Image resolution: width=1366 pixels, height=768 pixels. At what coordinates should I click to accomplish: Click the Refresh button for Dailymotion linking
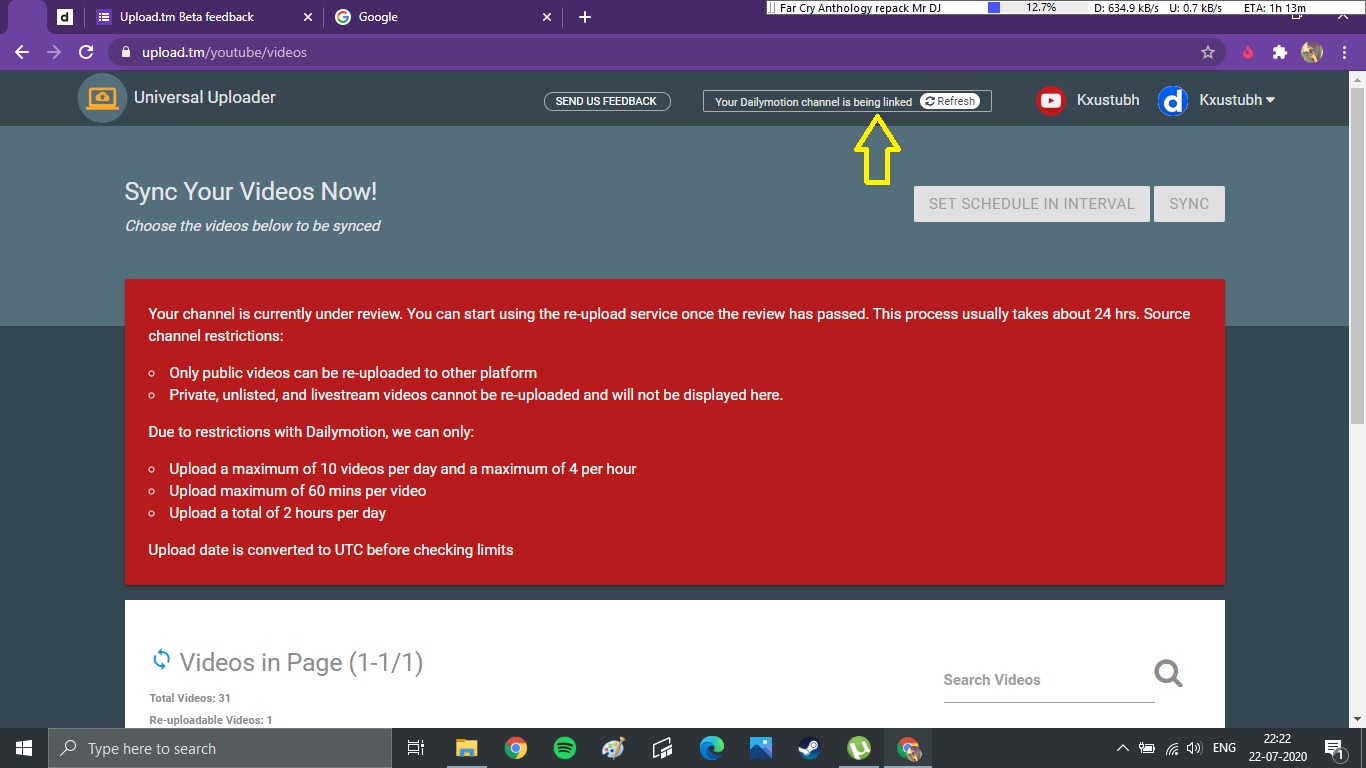(x=949, y=101)
